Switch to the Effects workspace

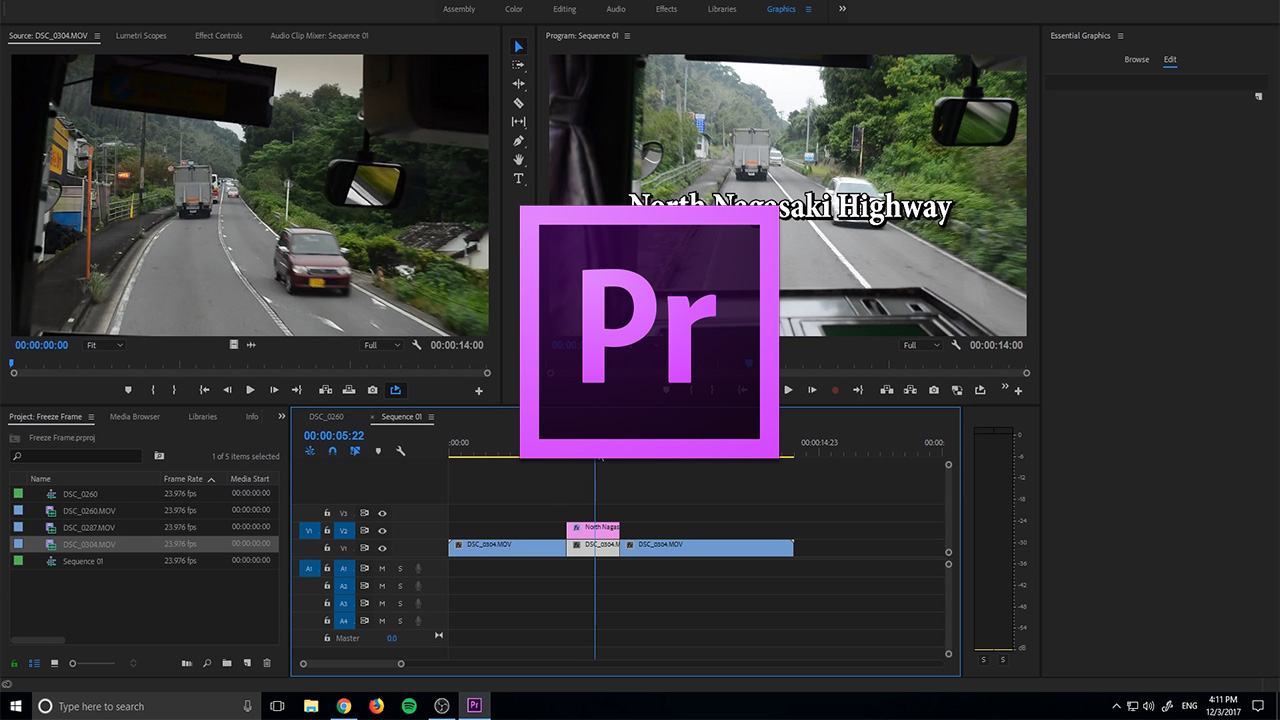(x=666, y=9)
